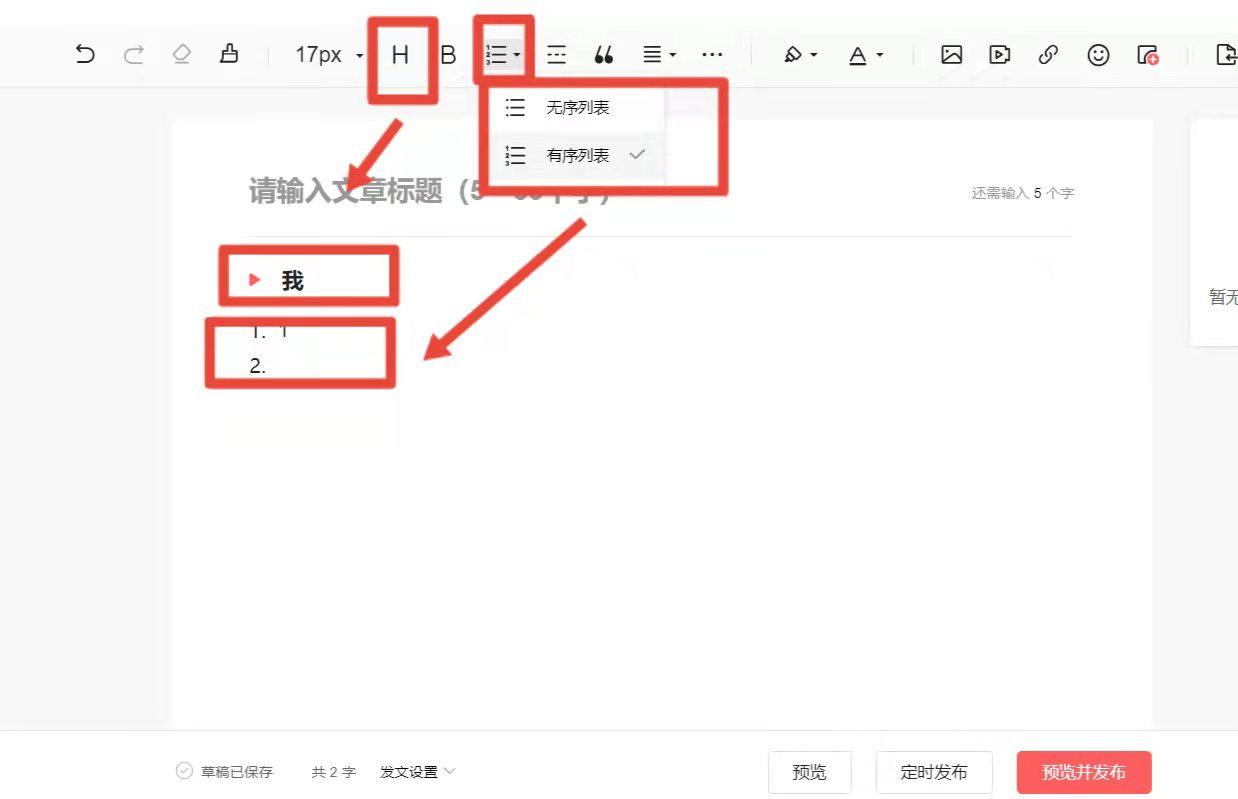Toggle the blockquote formatting icon
The image size is (1238, 799).
604,55
